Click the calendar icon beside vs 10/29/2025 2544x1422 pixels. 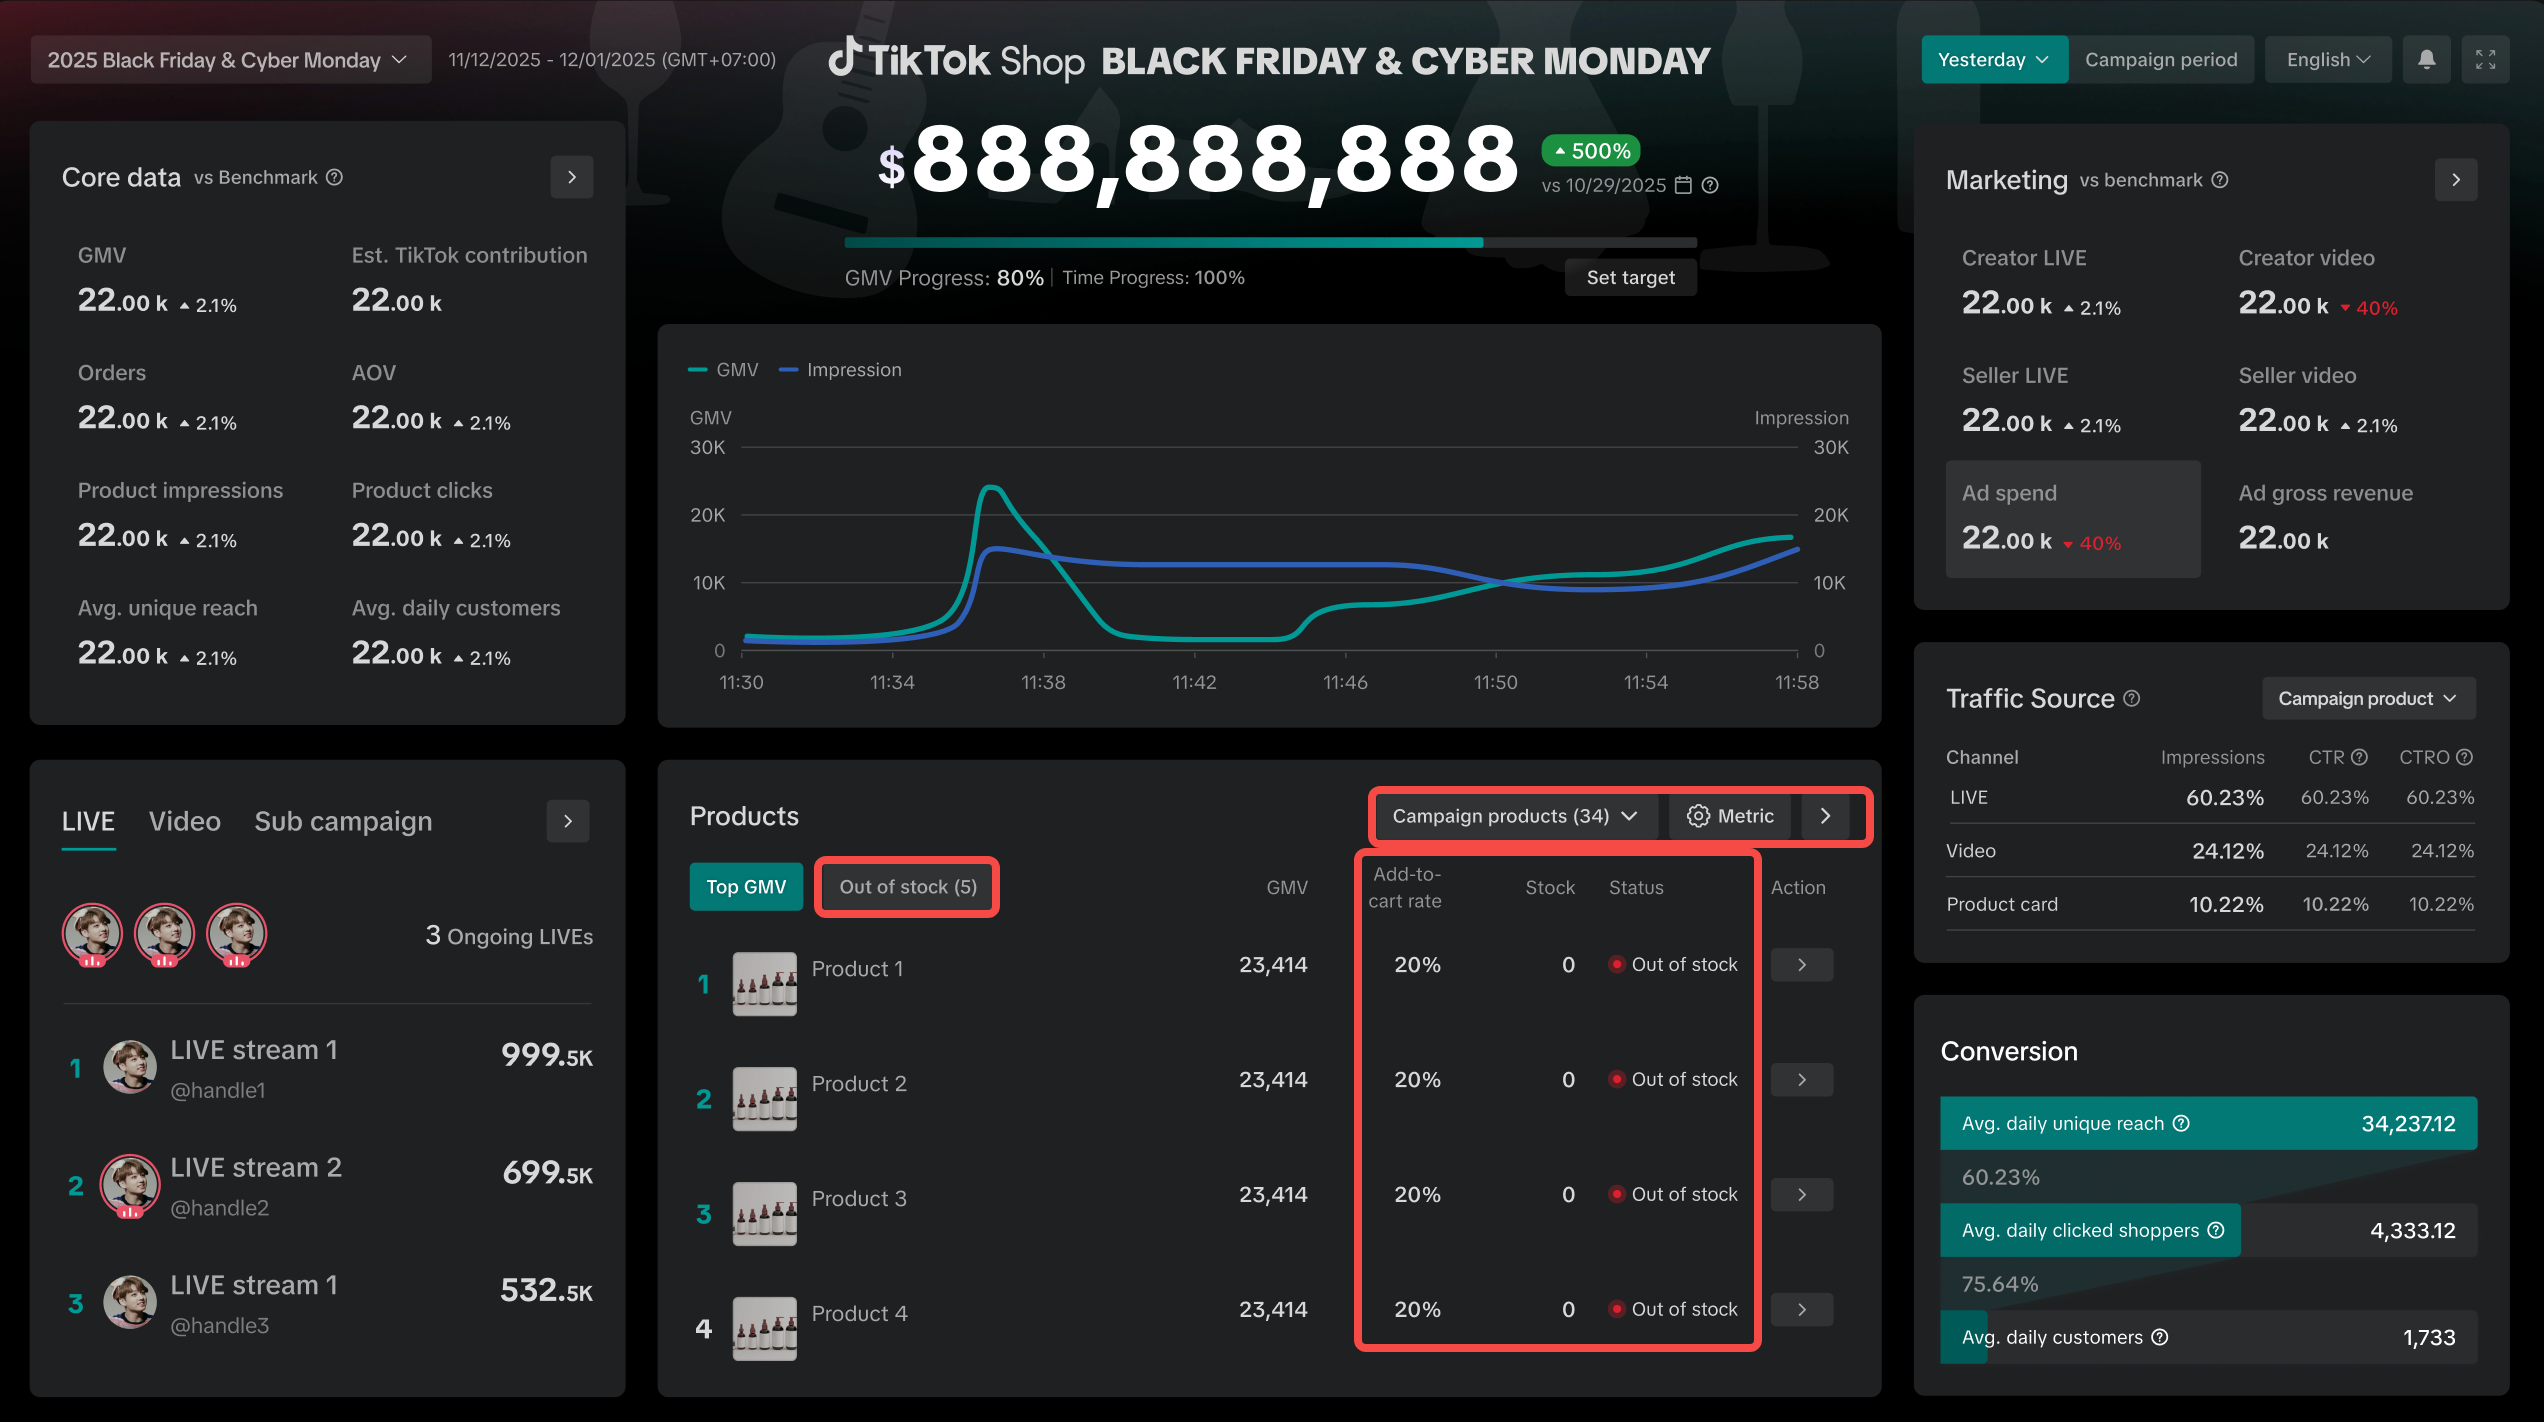click(1683, 185)
